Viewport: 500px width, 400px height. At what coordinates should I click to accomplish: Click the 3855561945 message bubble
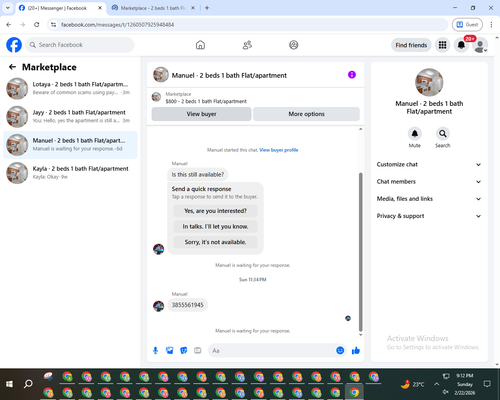(188, 305)
